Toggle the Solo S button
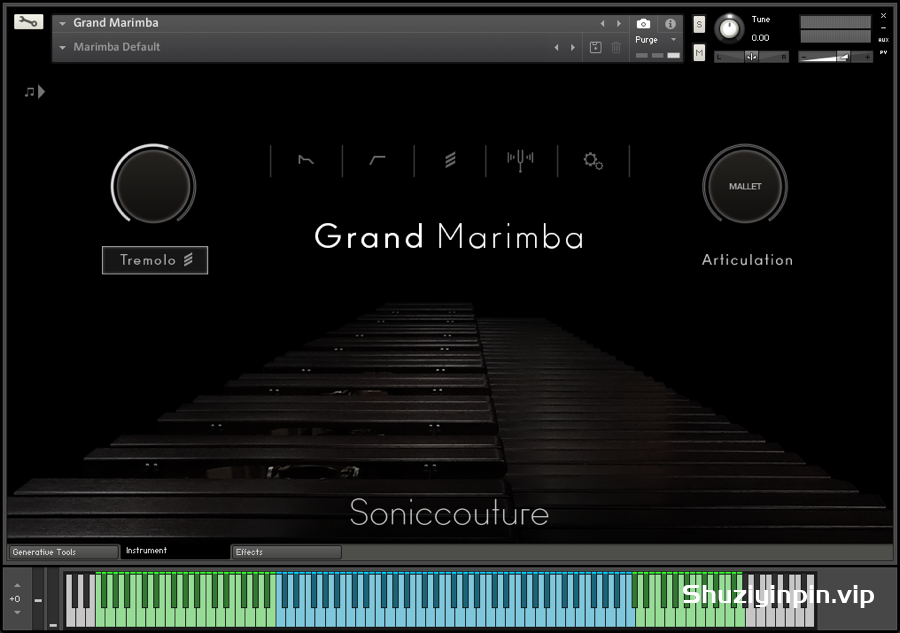The height and width of the screenshot is (633, 900). coord(699,24)
